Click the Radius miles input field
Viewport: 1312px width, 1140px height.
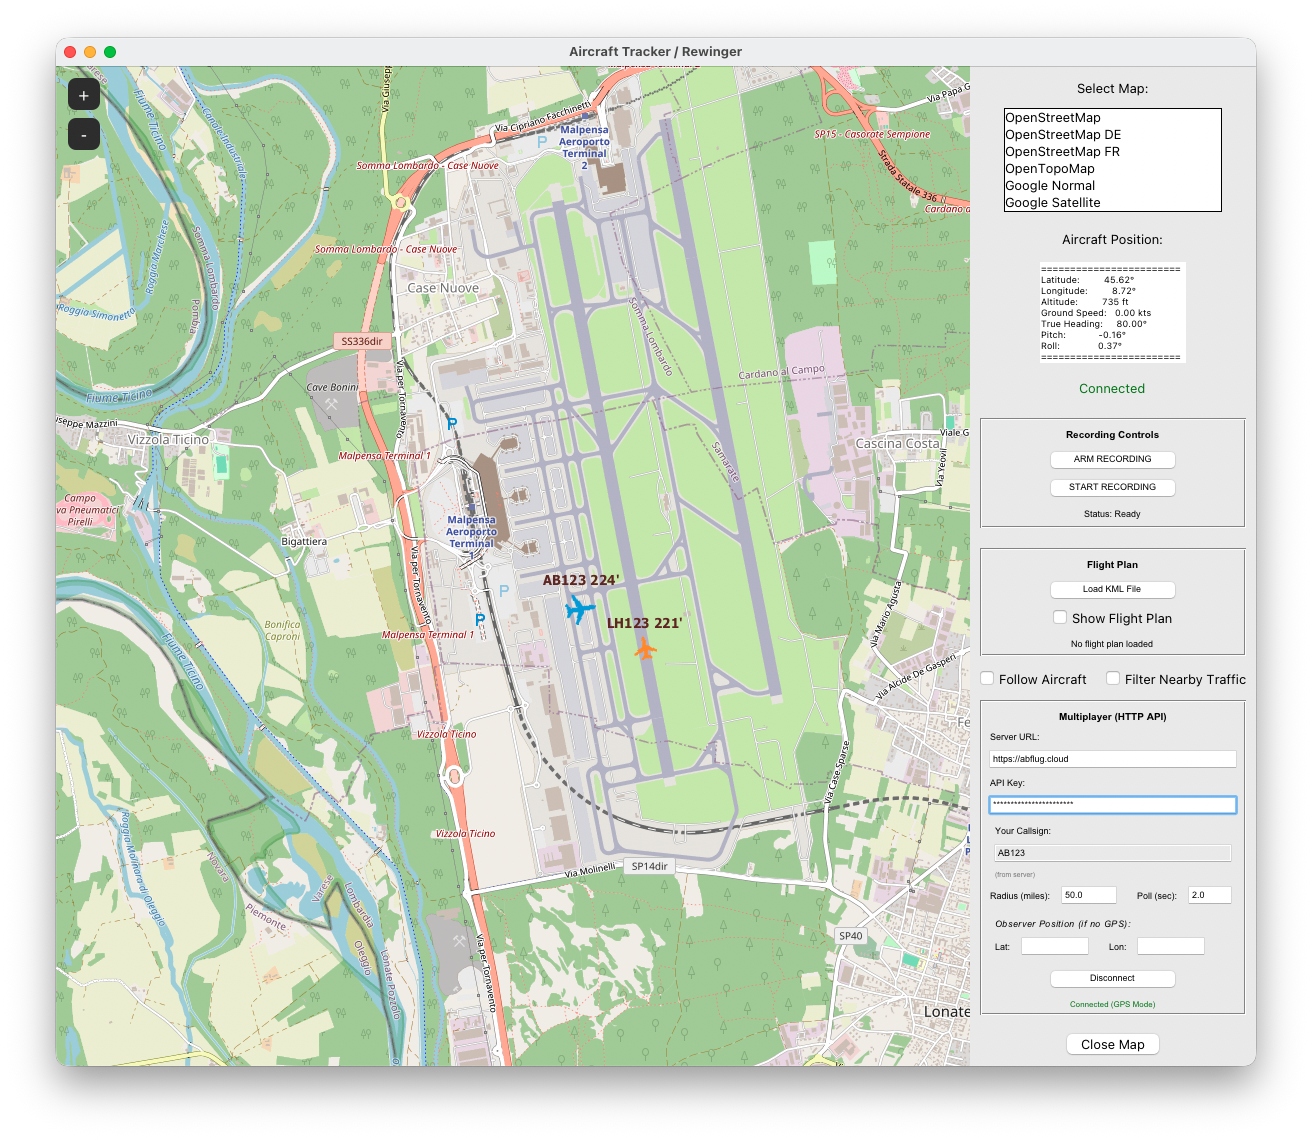pos(1088,894)
